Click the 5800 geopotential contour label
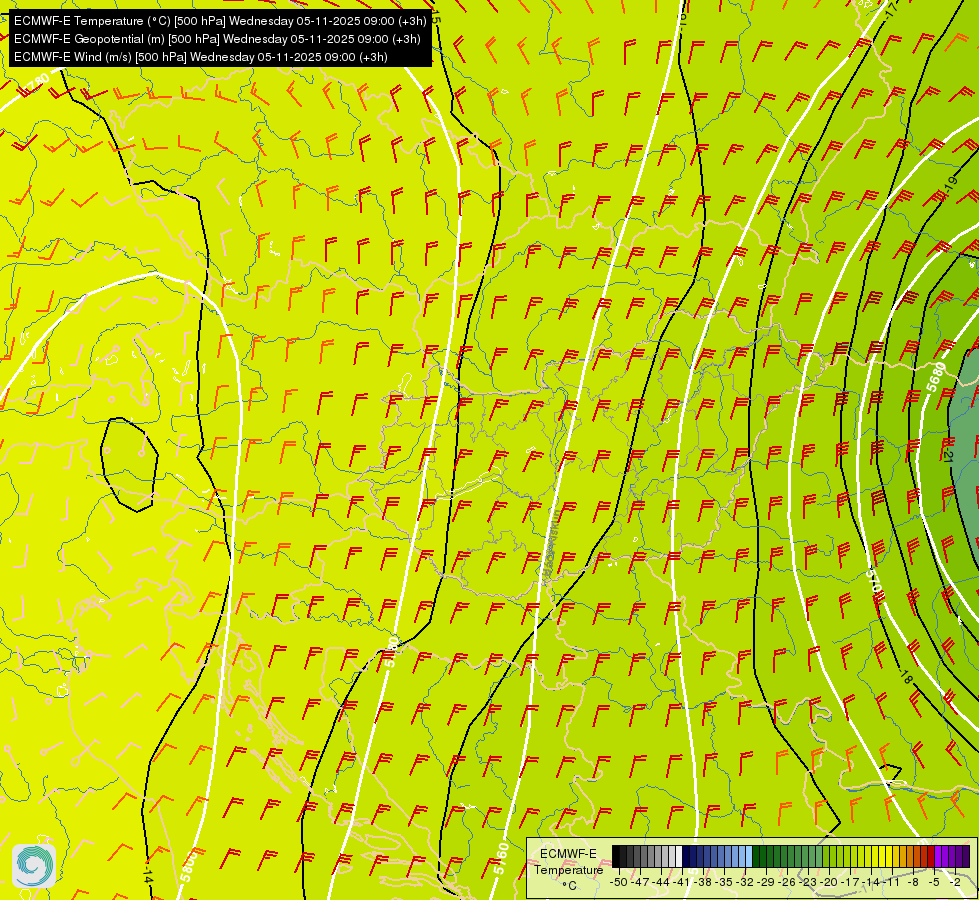The width and height of the screenshot is (979, 900). [x=189, y=865]
